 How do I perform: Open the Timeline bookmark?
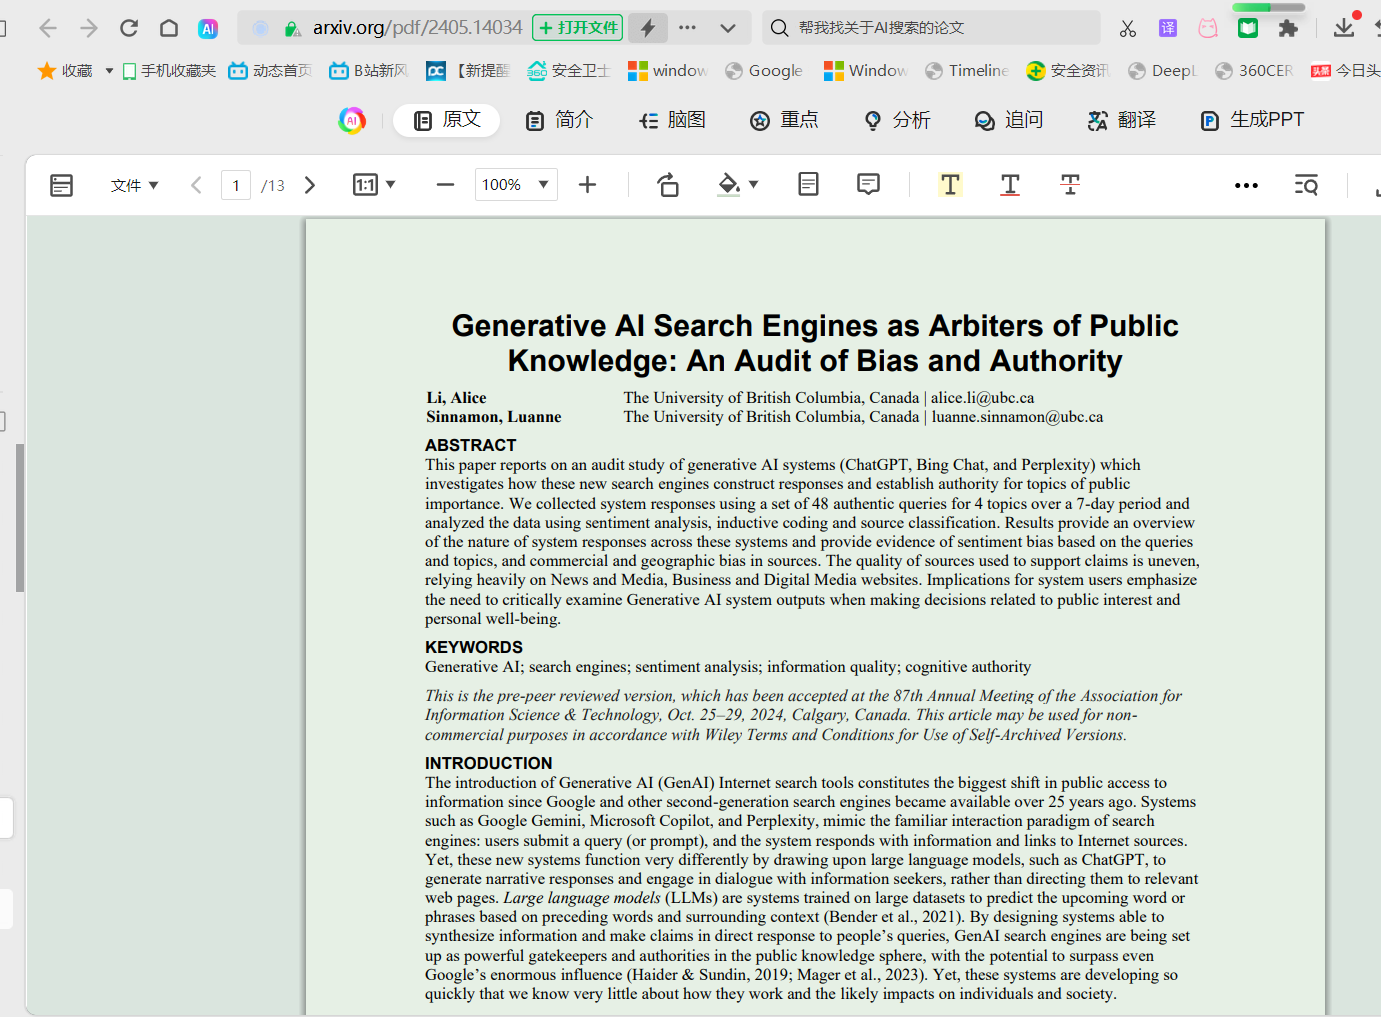click(x=967, y=70)
